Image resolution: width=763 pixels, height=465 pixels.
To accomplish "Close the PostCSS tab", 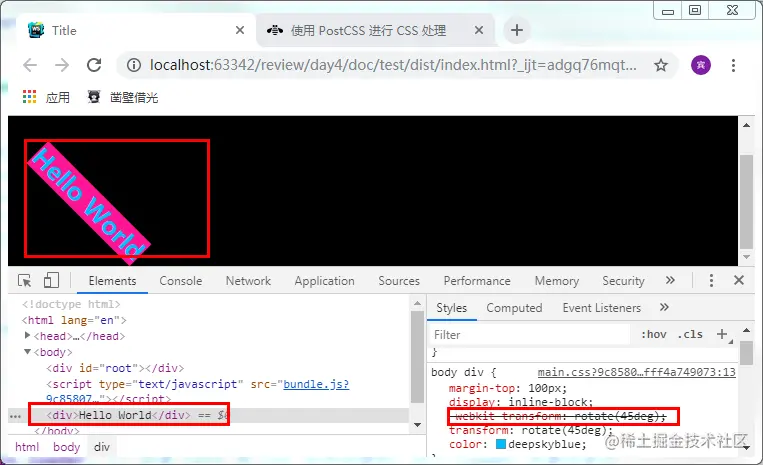I will (x=479, y=30).
